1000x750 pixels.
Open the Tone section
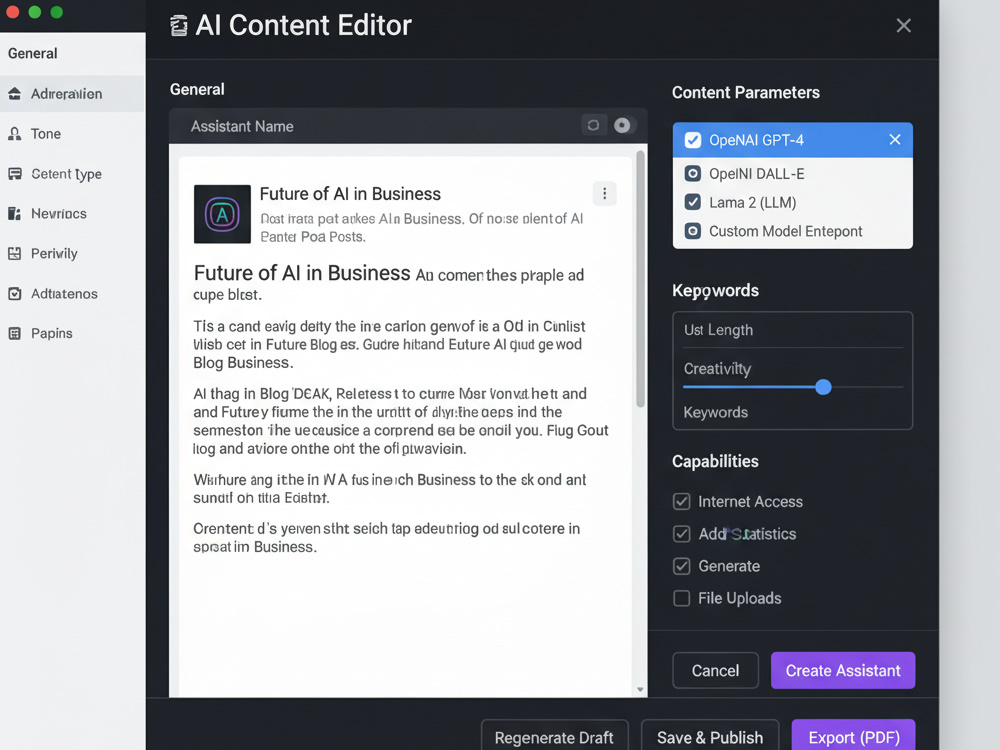coord(73,134)
